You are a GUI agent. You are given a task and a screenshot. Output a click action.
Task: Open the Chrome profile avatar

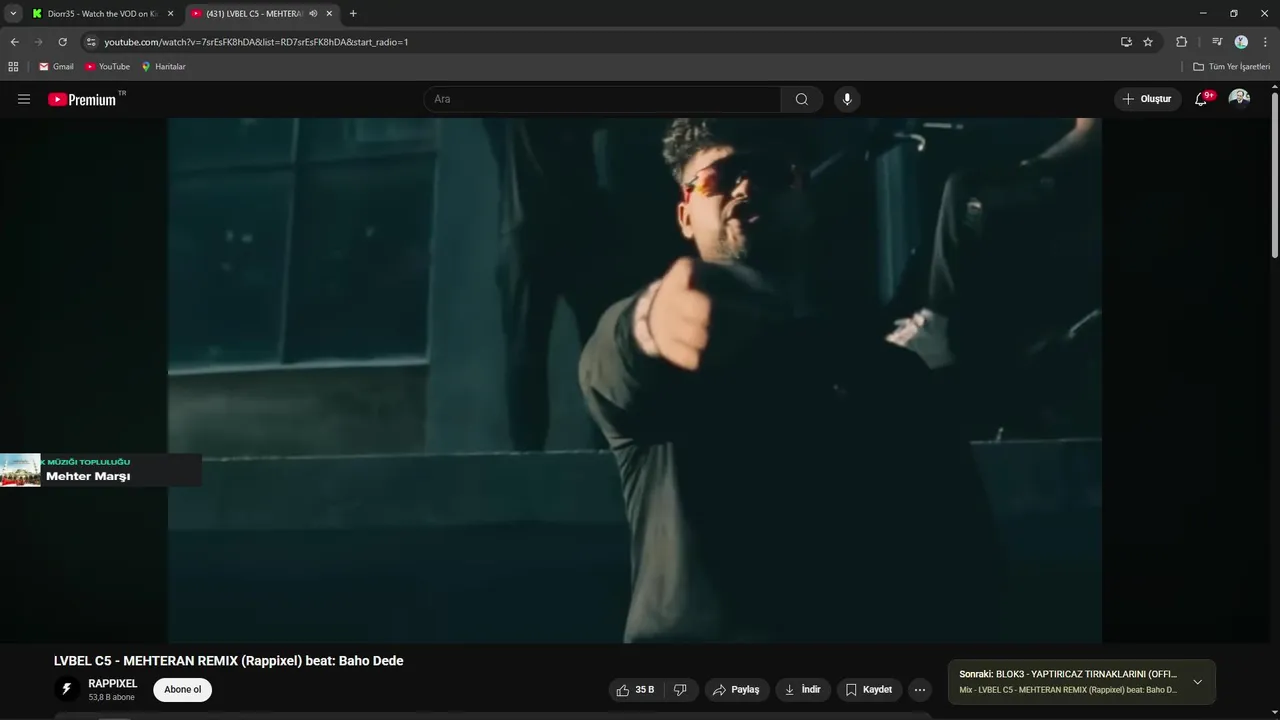(1241, 42)
